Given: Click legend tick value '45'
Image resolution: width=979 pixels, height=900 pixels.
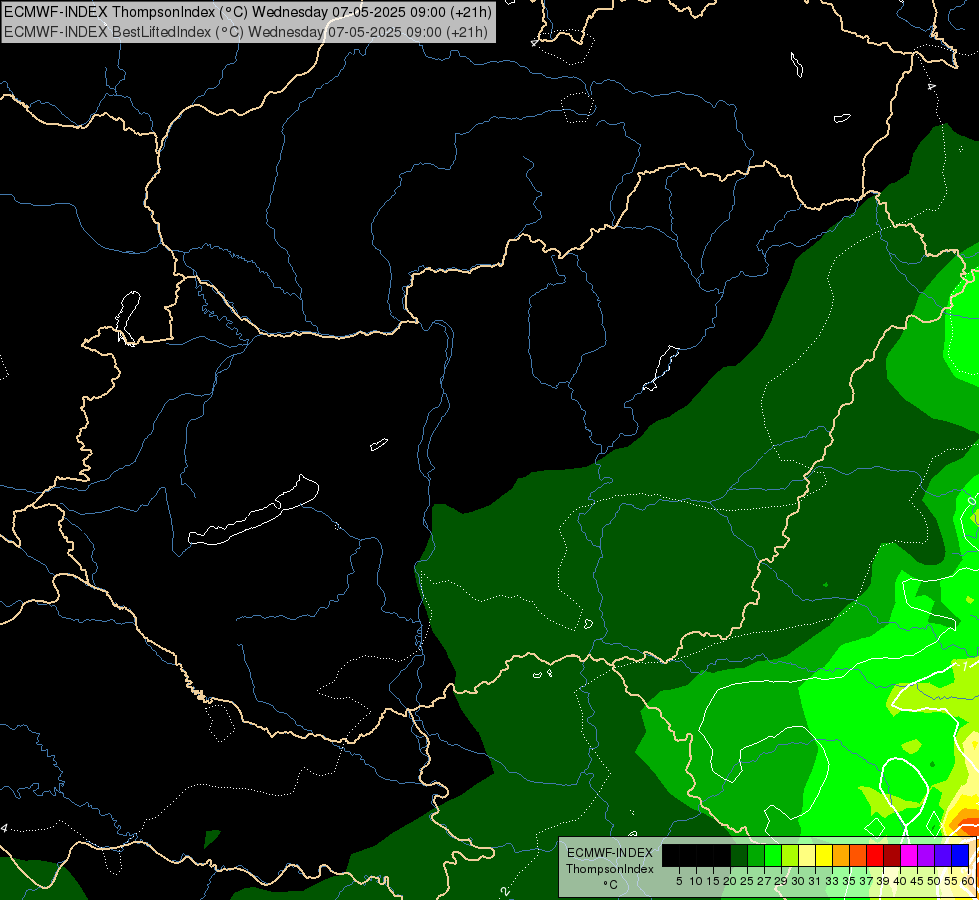Looking at the screenshot, I should 917,881.
